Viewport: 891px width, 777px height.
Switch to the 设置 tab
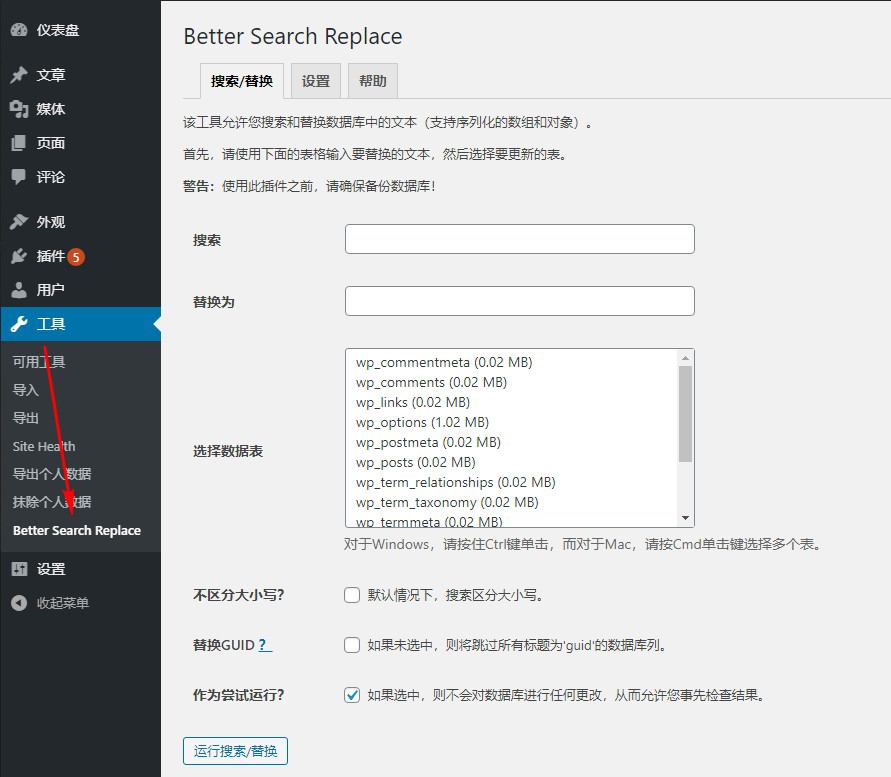315,81
